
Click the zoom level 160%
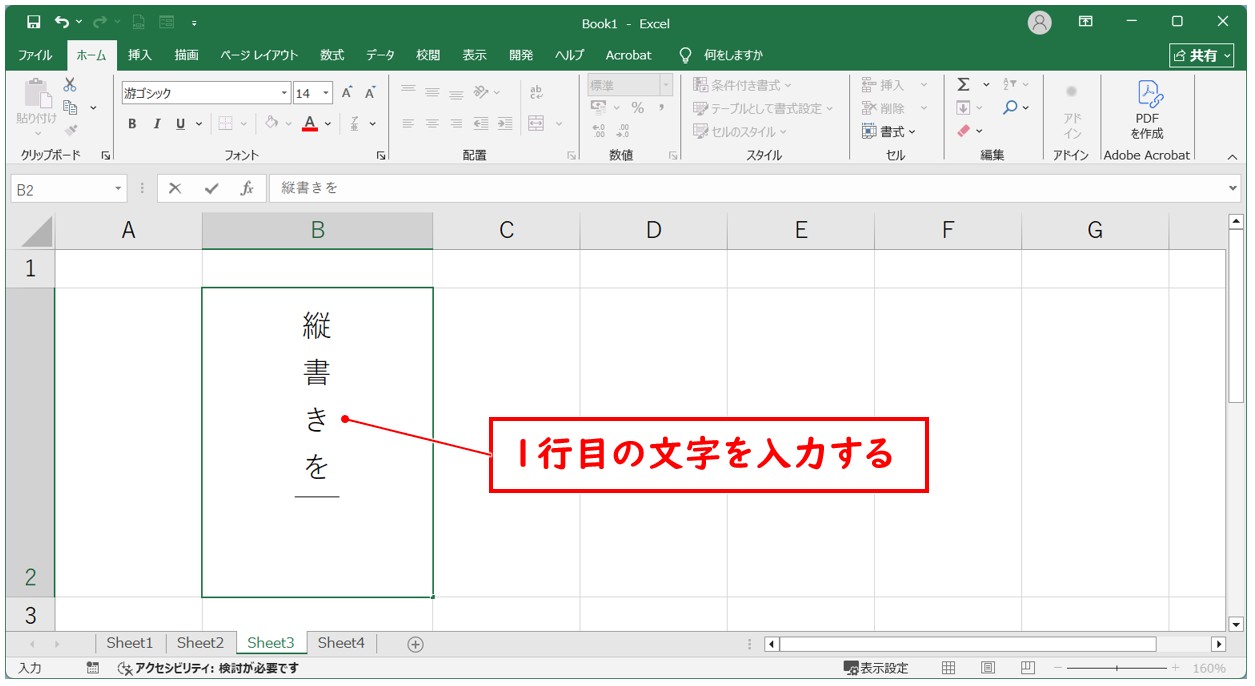point(1209,668)
